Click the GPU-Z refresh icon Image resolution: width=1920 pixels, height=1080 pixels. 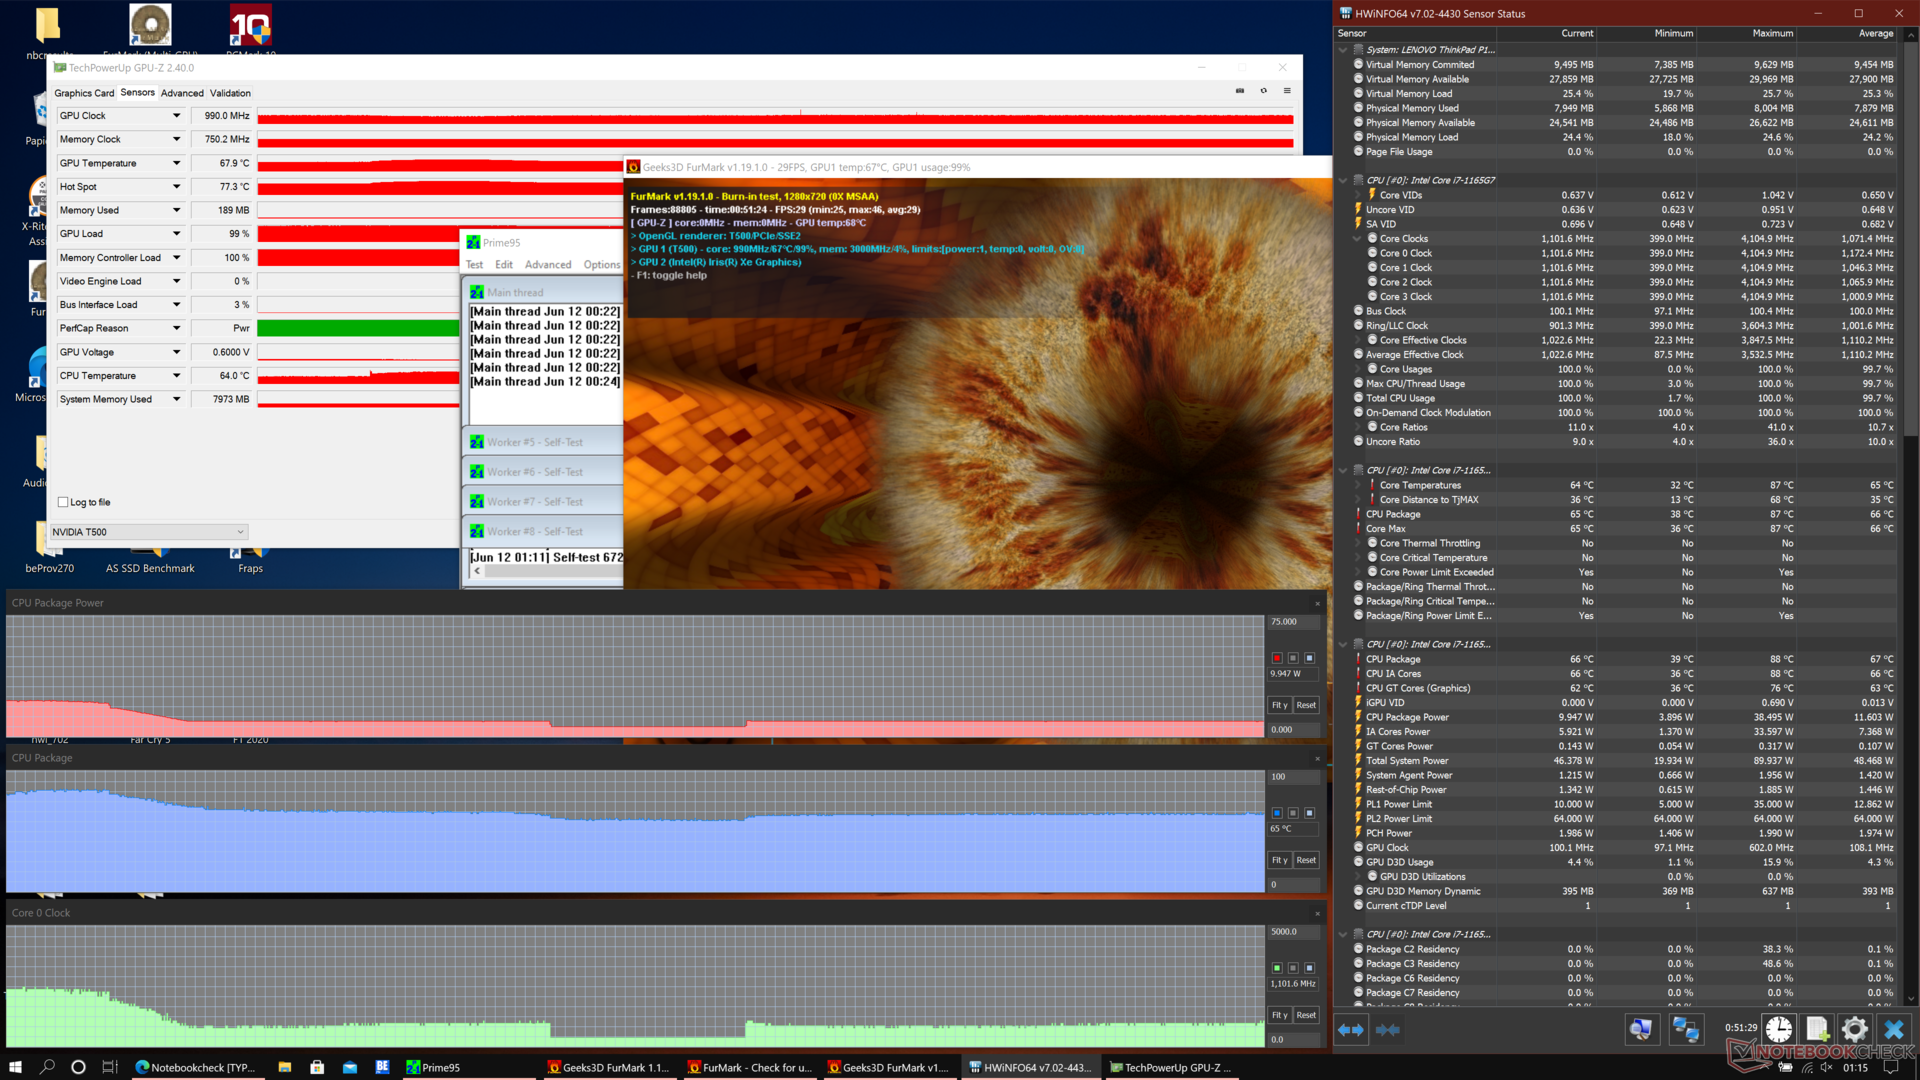pyautogui.click(x=1264, y=91)
